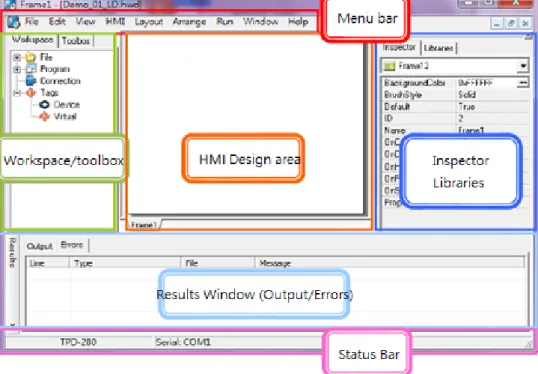
Task: Click the ID value 2
Action: click(461, 118)
